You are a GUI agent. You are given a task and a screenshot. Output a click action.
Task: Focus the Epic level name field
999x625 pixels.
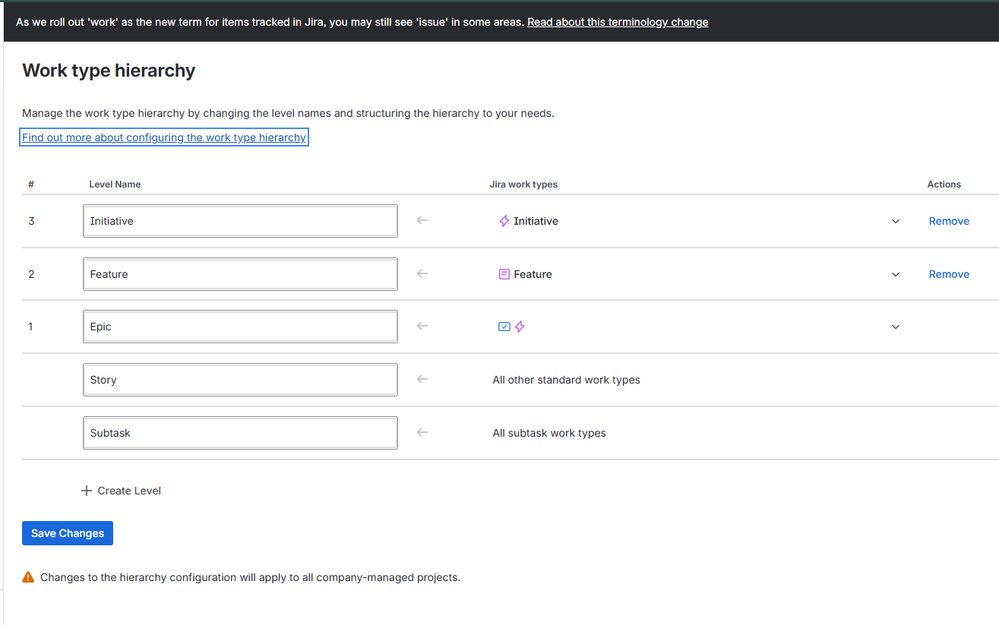click(240, 327)
